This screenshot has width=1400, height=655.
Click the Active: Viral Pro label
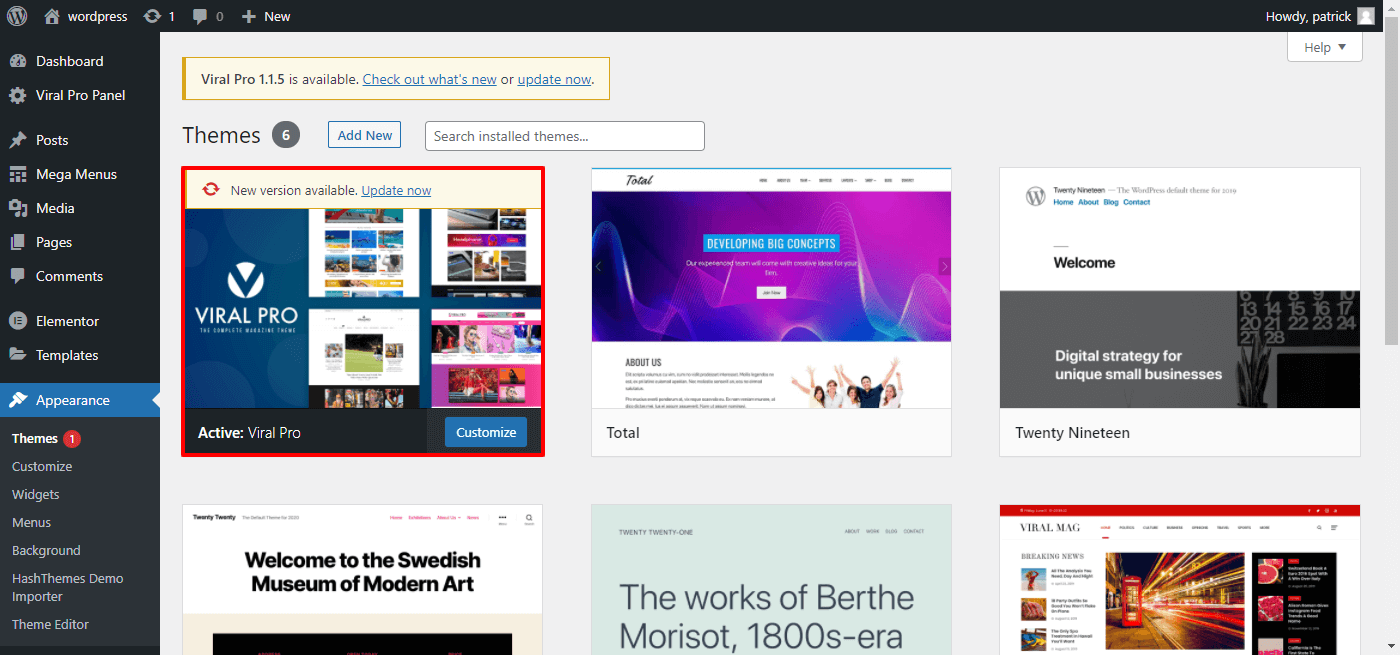pyautogui.click(x=249, y=433)
